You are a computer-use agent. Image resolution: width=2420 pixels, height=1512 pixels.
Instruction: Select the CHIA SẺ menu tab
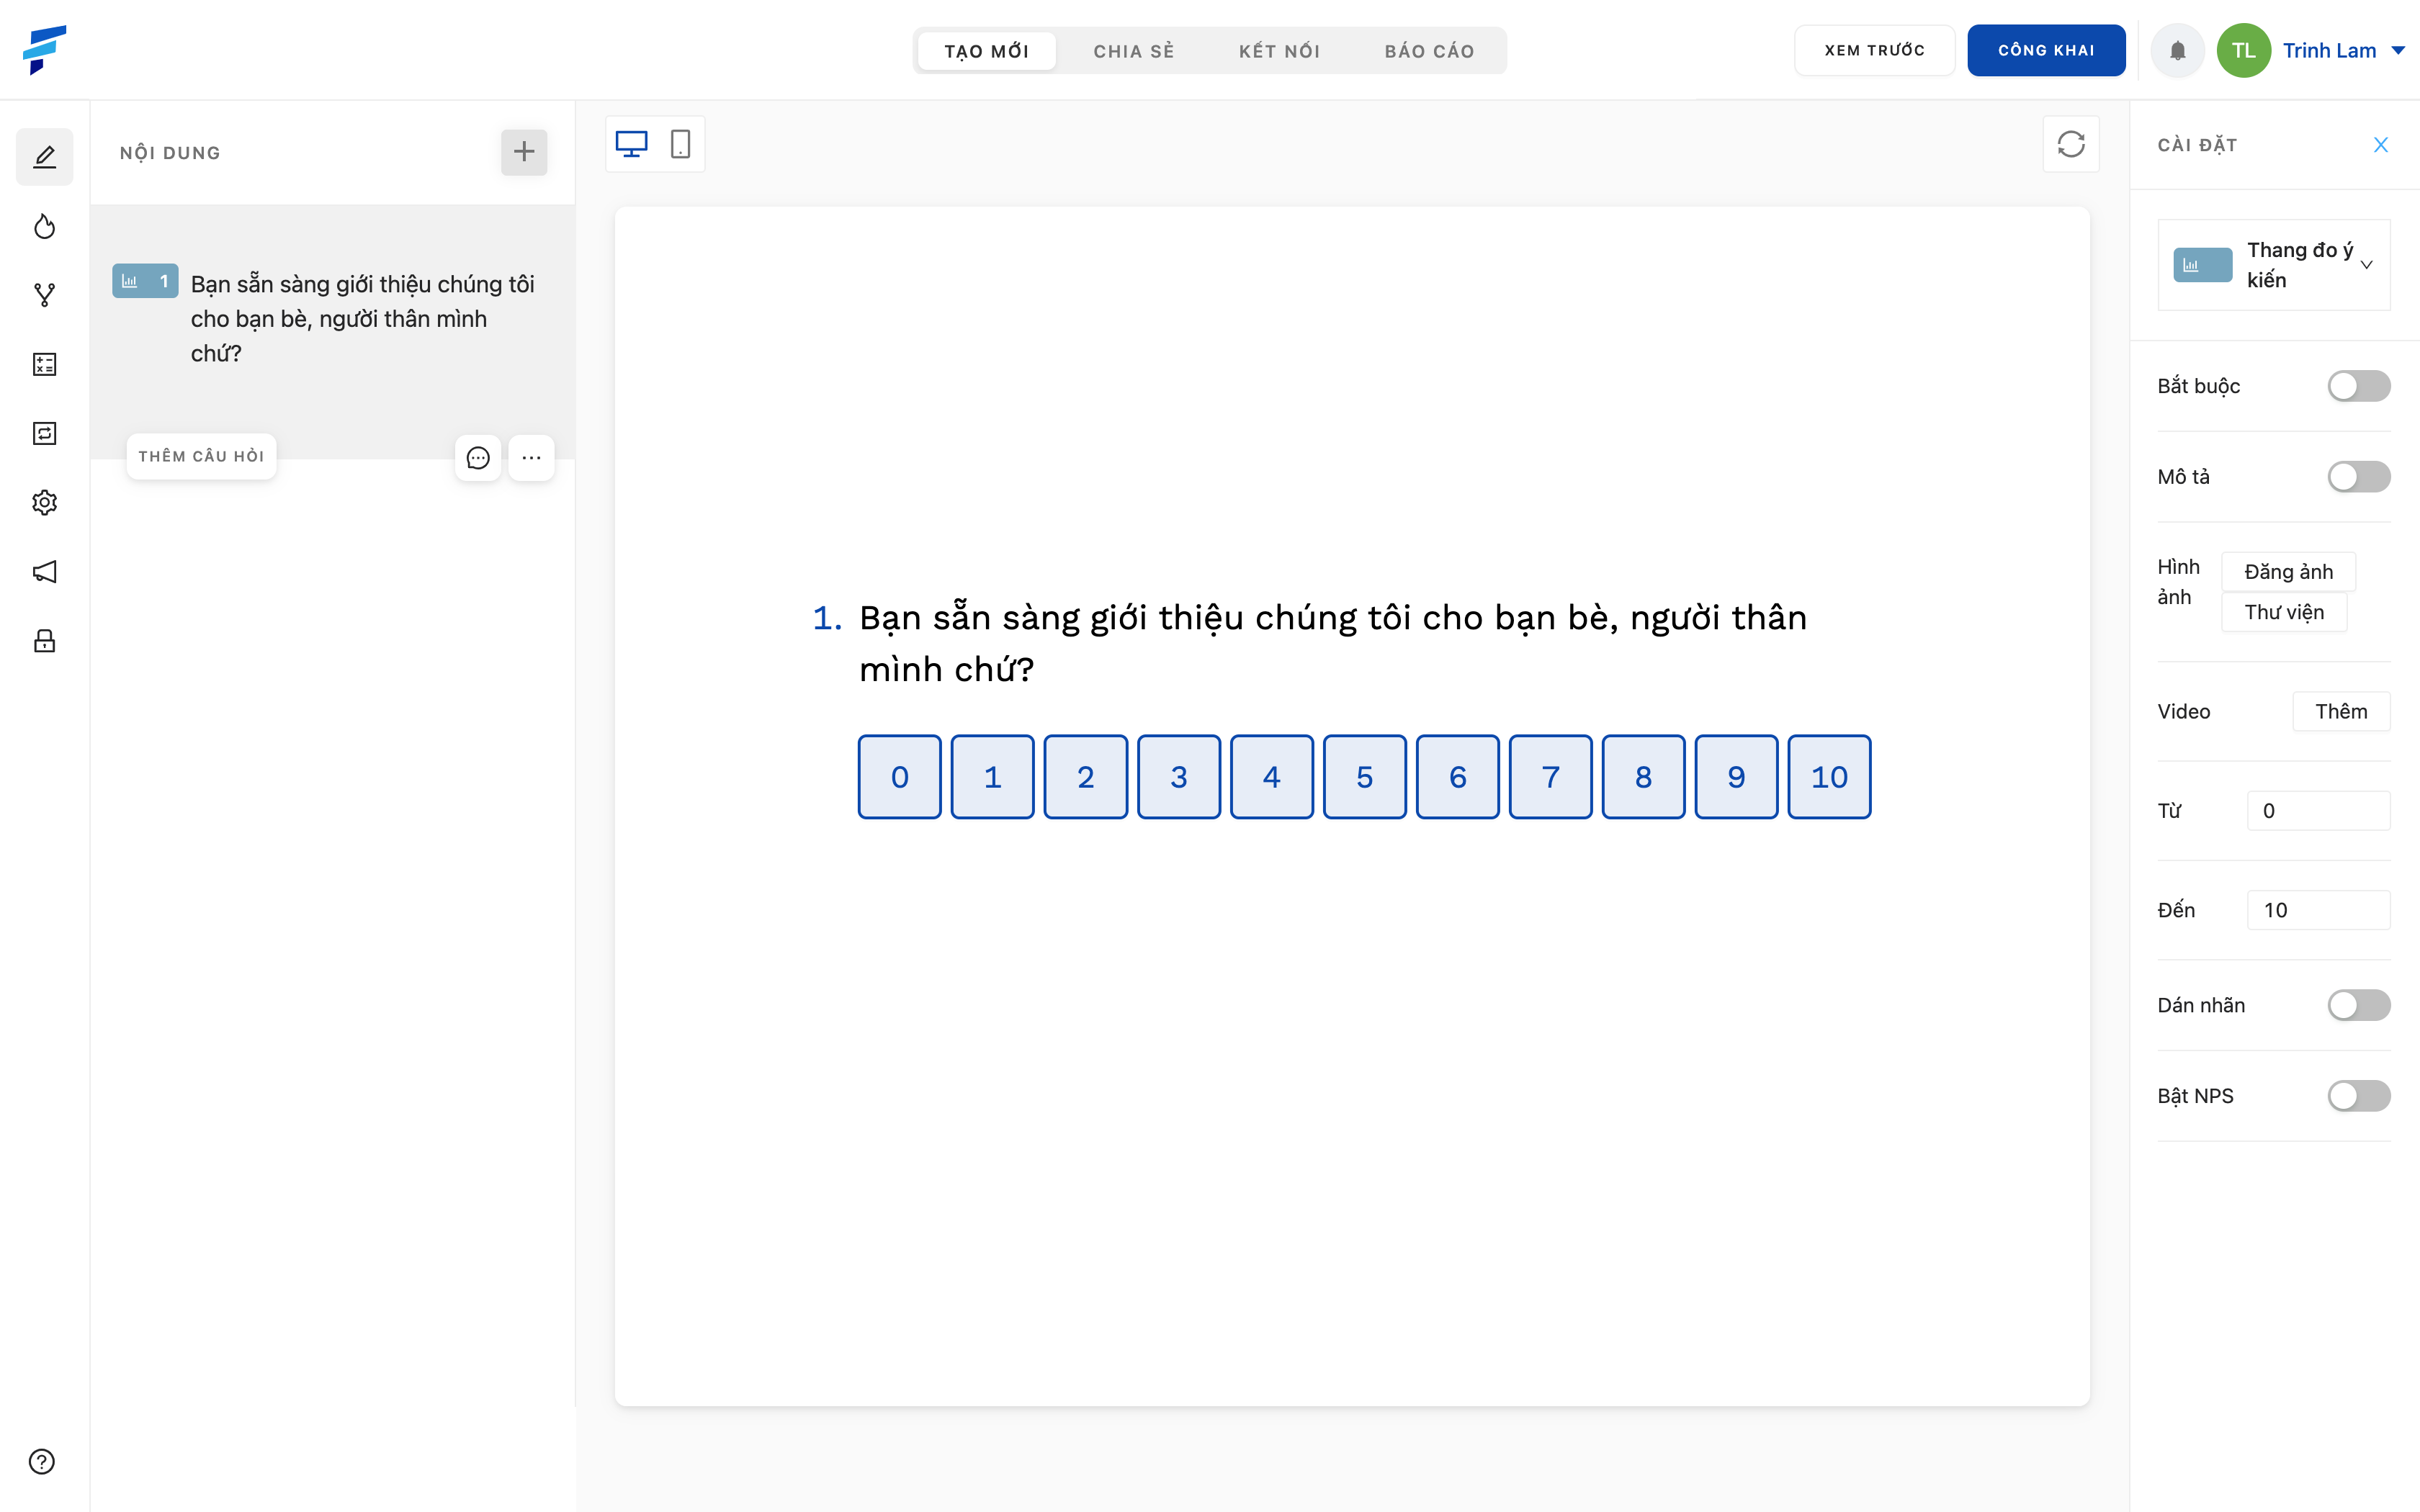coord(1134,50)
